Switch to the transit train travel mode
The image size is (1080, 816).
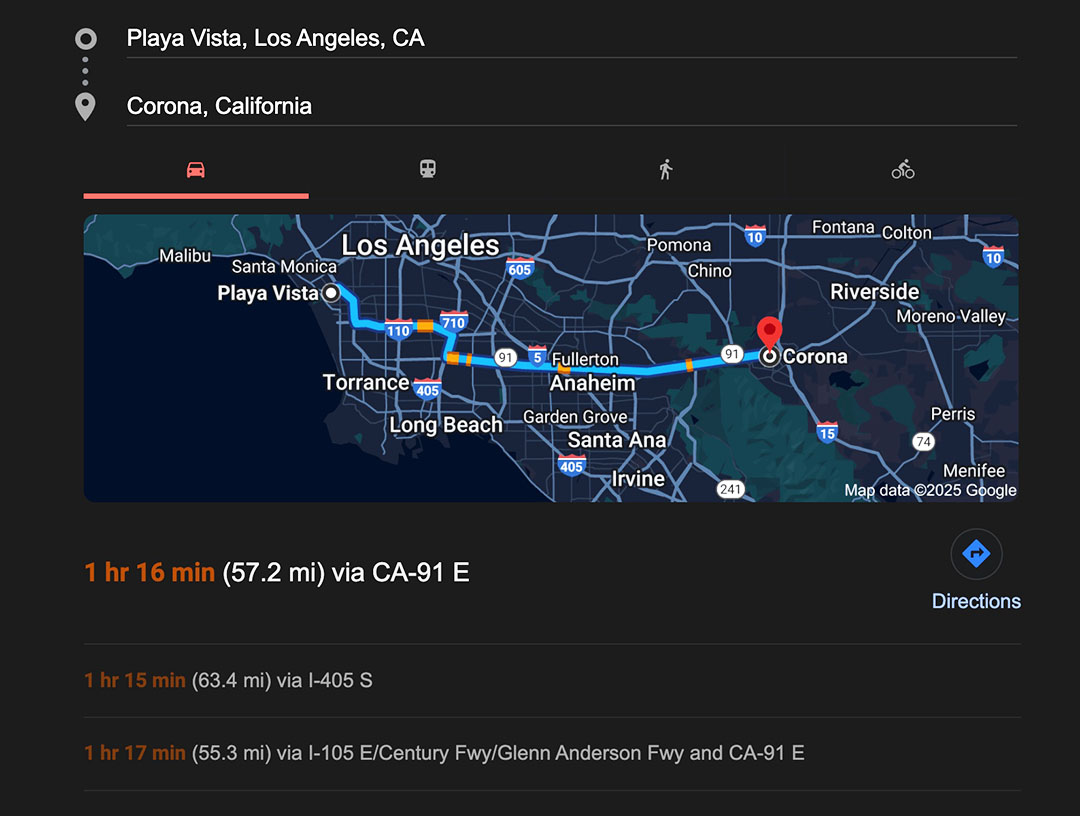coord(428,170)
